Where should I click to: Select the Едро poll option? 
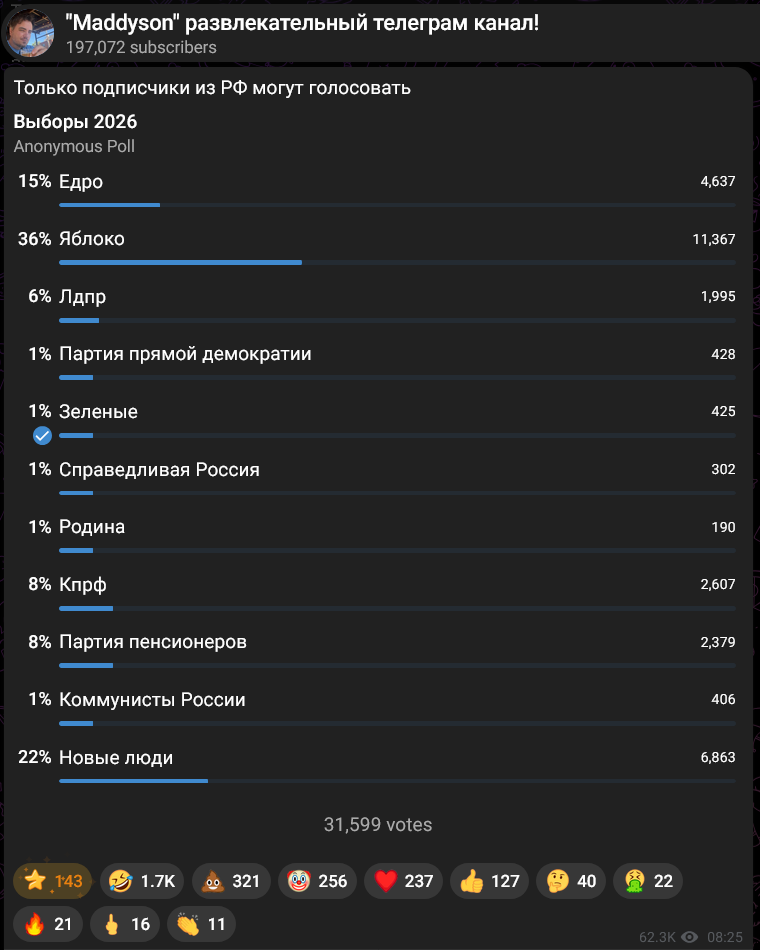coord(376,190)
